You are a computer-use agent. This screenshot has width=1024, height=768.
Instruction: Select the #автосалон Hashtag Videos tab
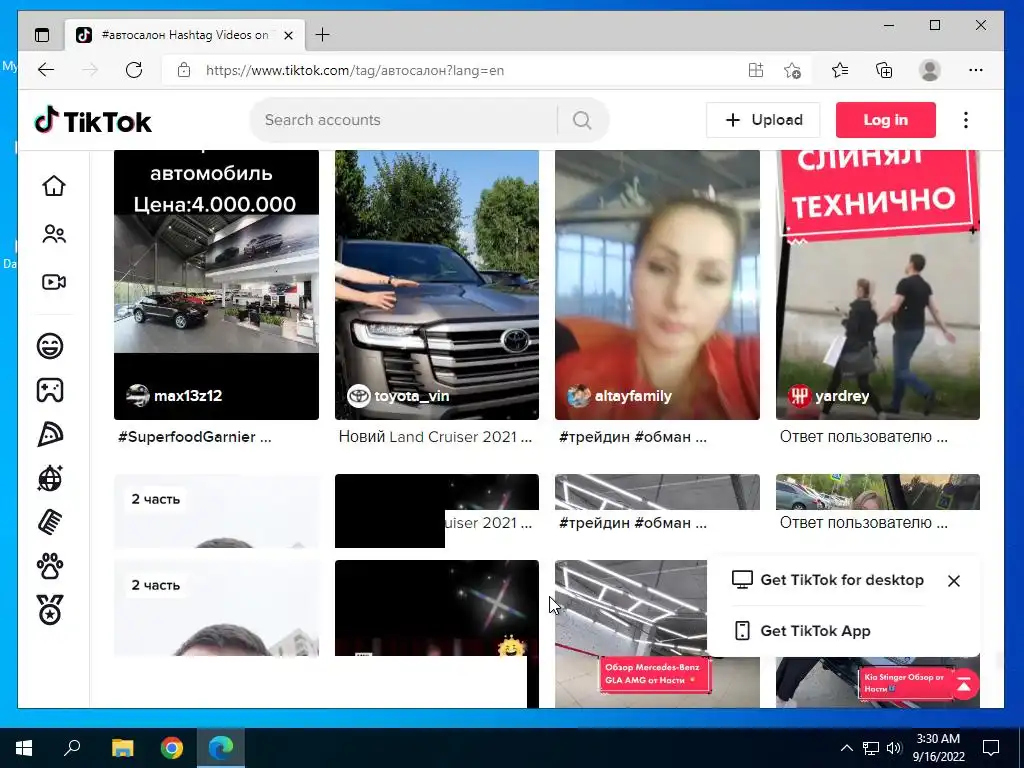184,35
